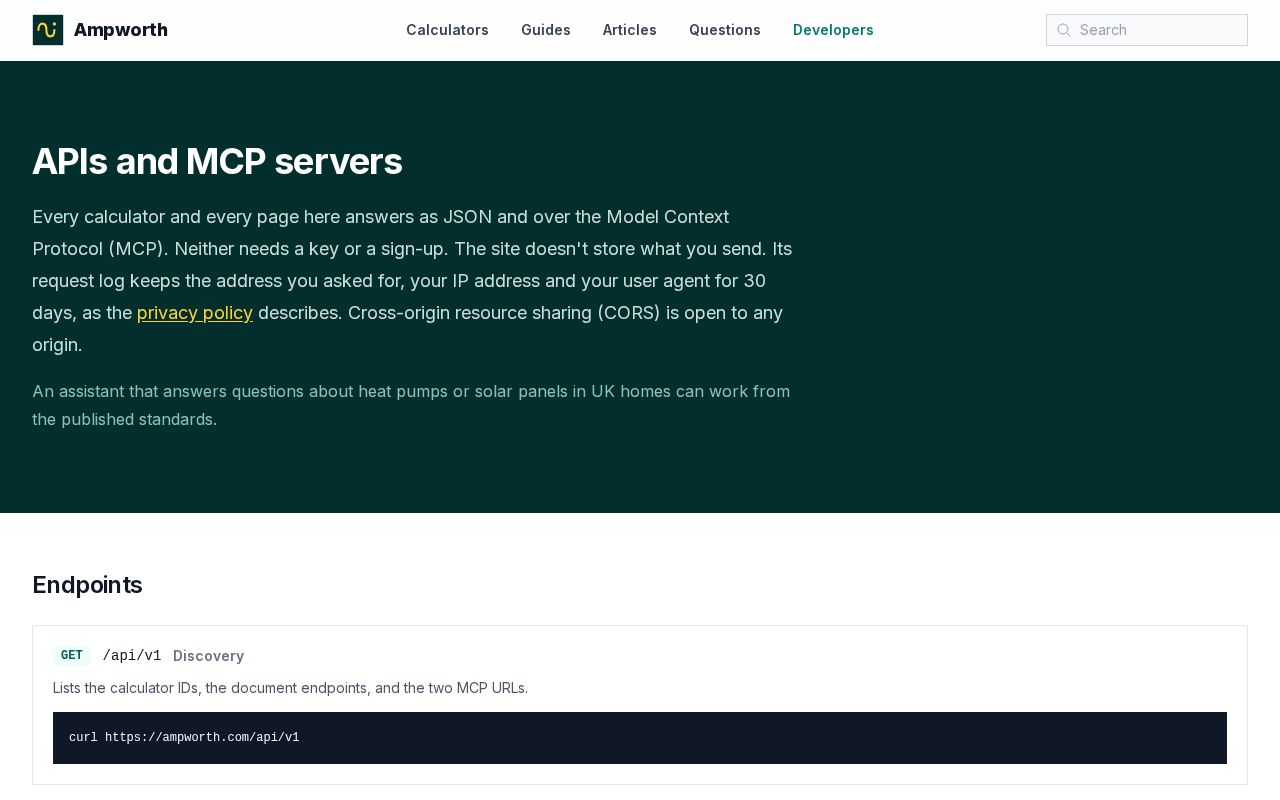Click the Ampworth logo icon

click(x=48, y=30)
